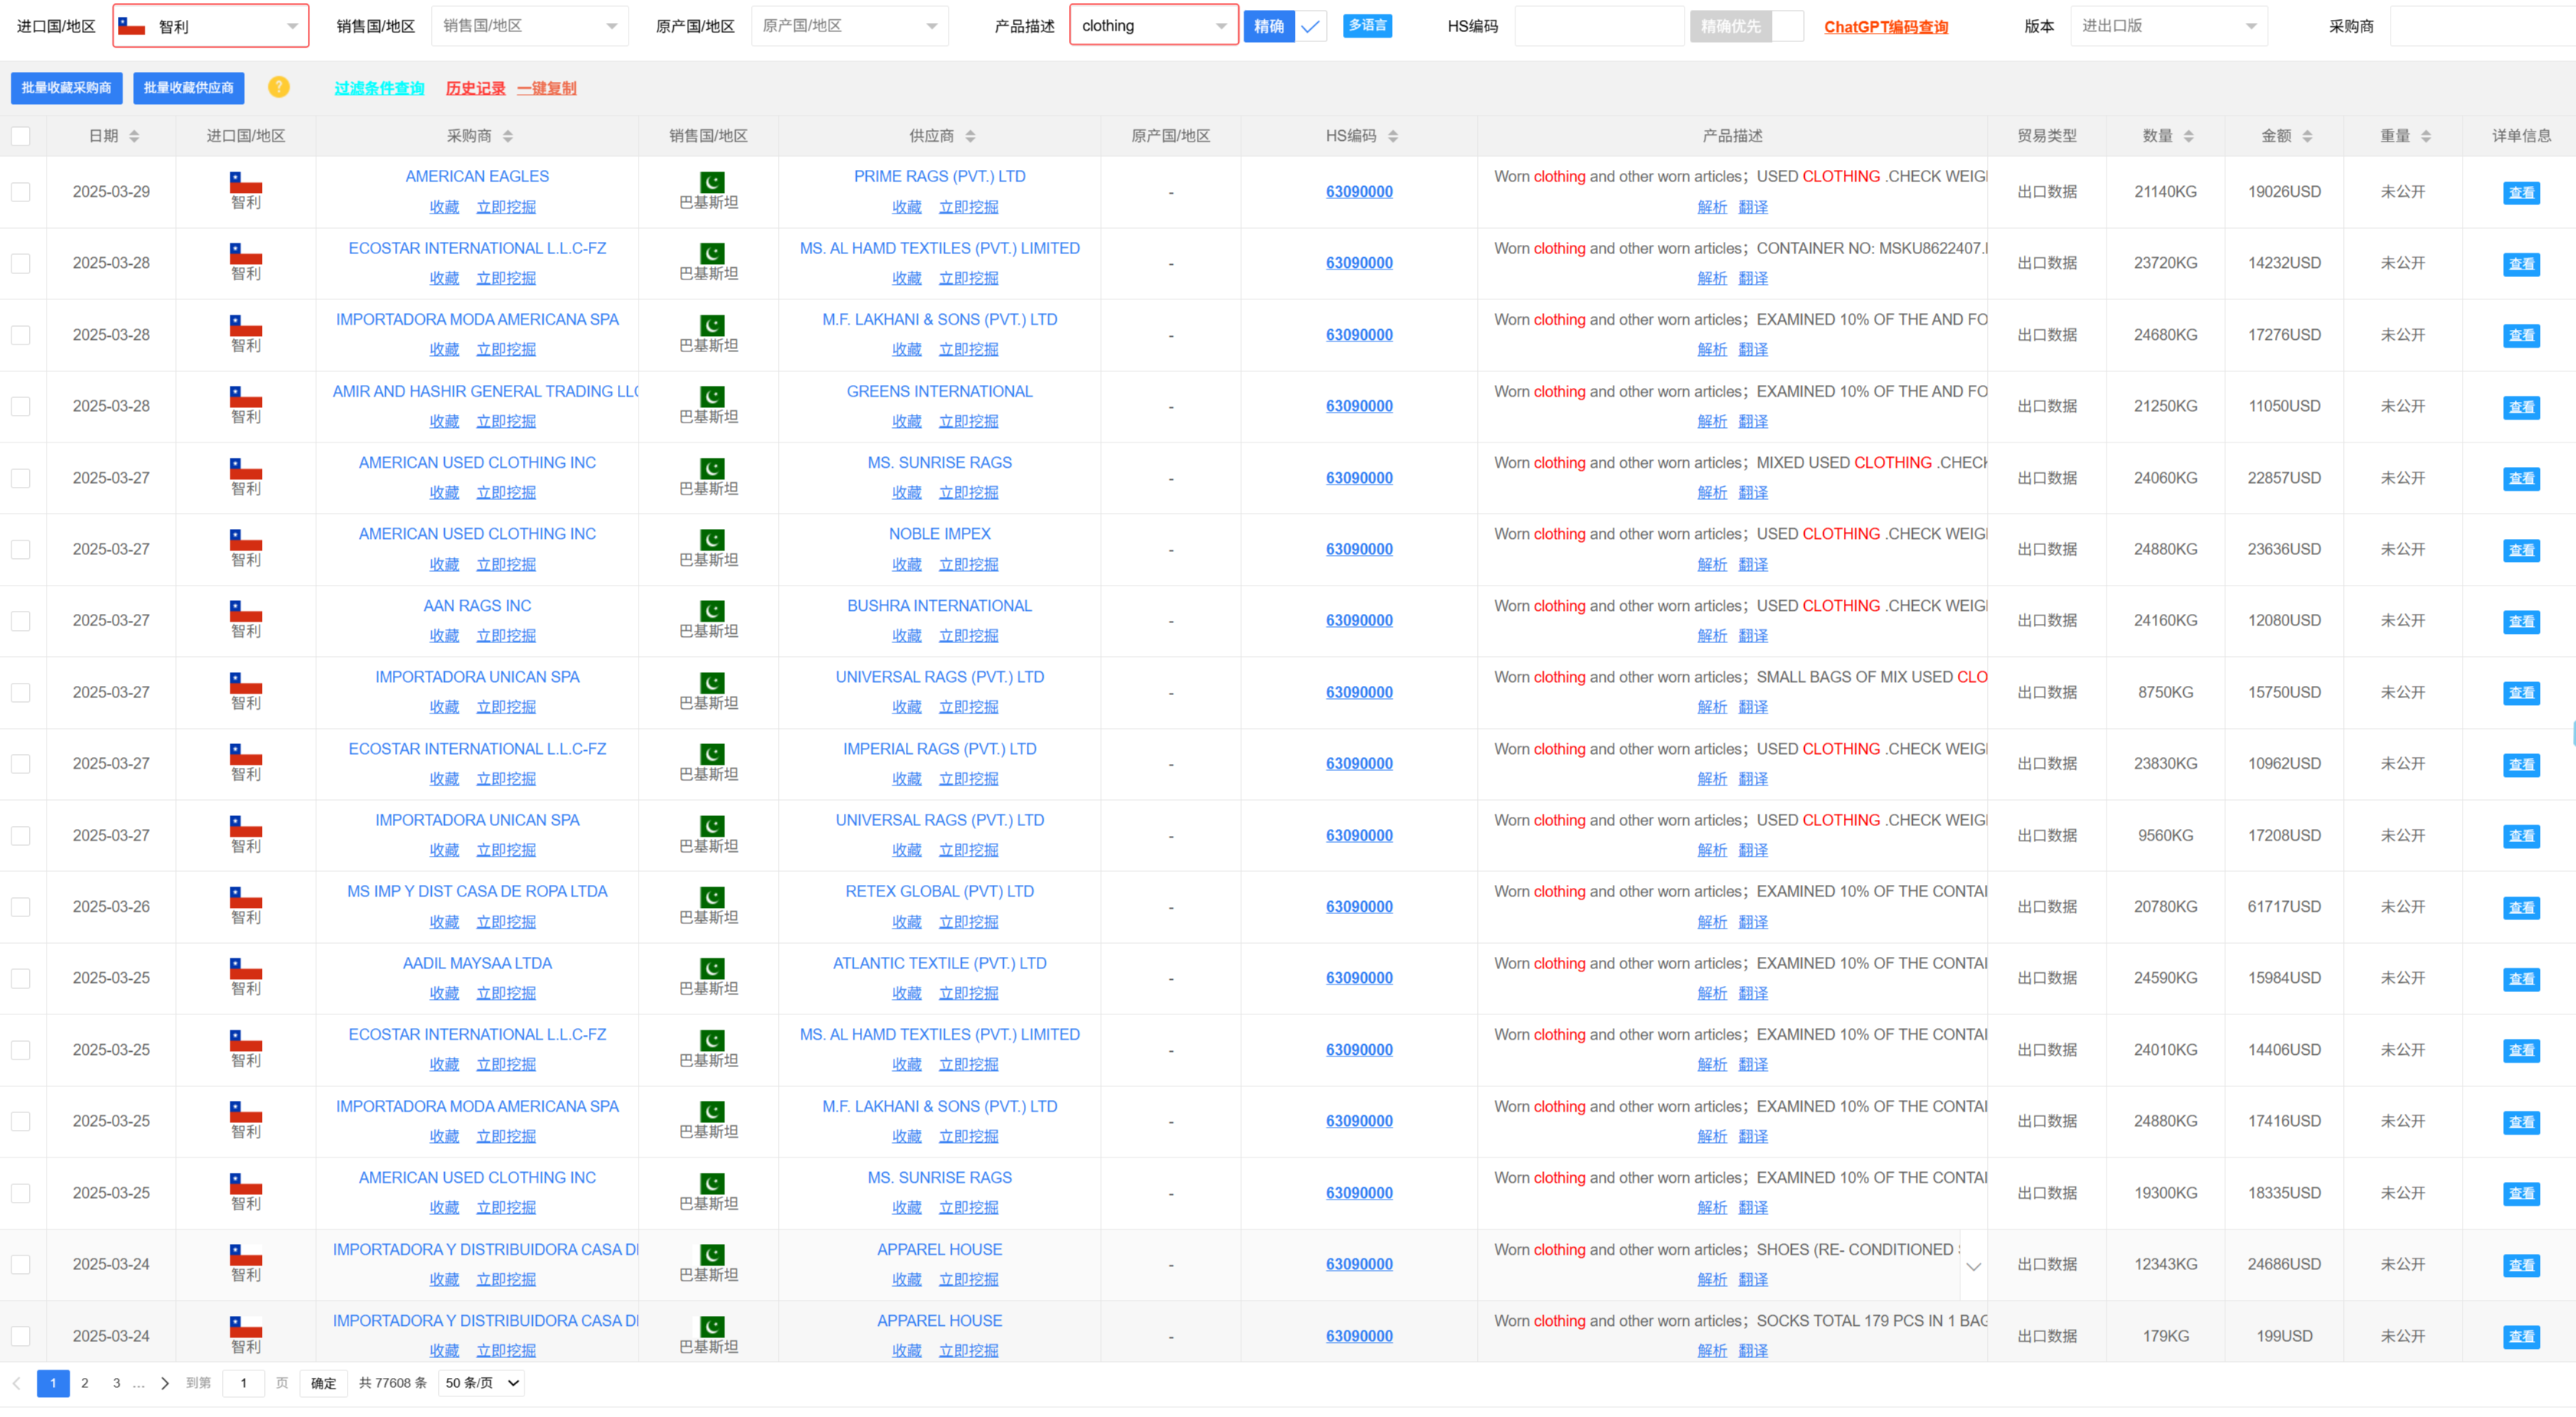Go to previous page with the arrow icon
This screenshot has height=1417, width=2576.
tap(17, 1383)
